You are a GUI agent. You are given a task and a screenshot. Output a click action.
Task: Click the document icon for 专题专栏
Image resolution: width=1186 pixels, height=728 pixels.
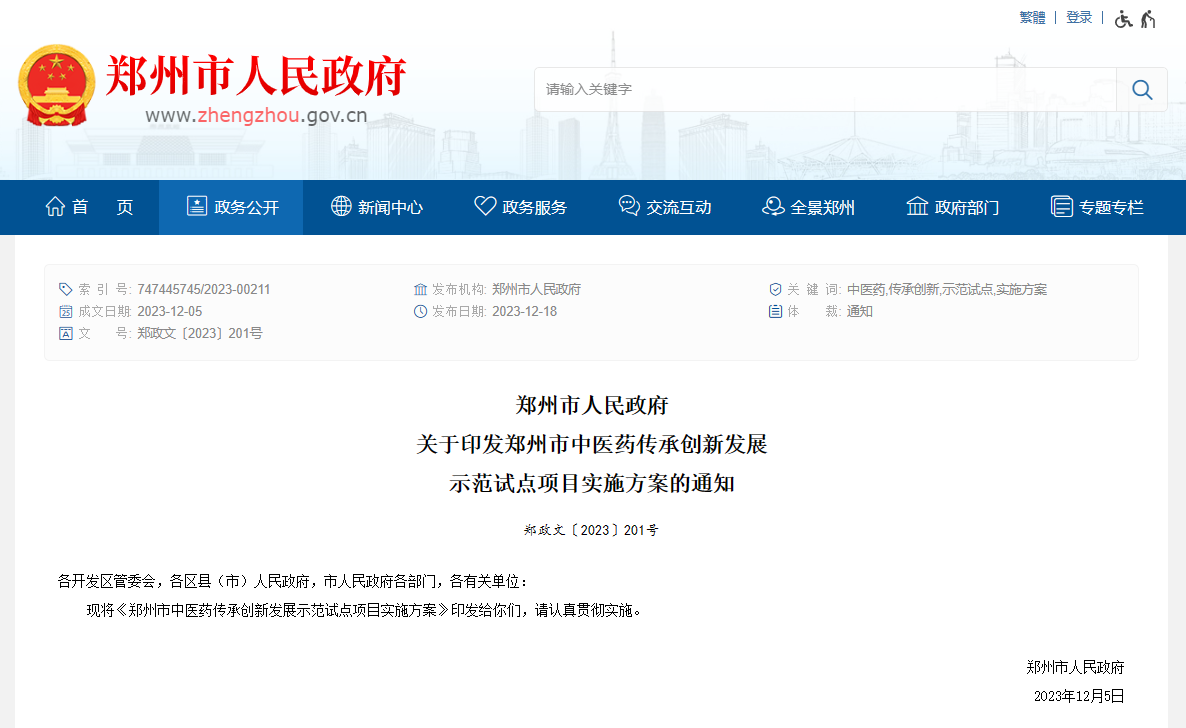[x=1061, y=207]
